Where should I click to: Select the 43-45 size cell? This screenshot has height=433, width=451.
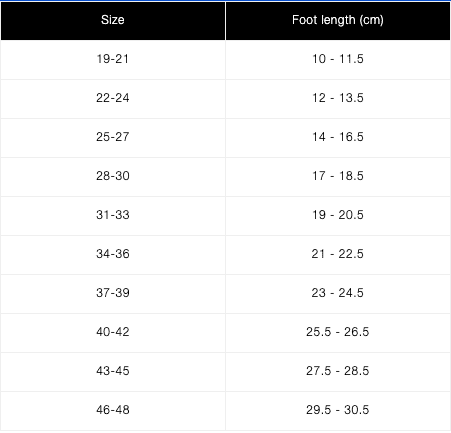113,372
